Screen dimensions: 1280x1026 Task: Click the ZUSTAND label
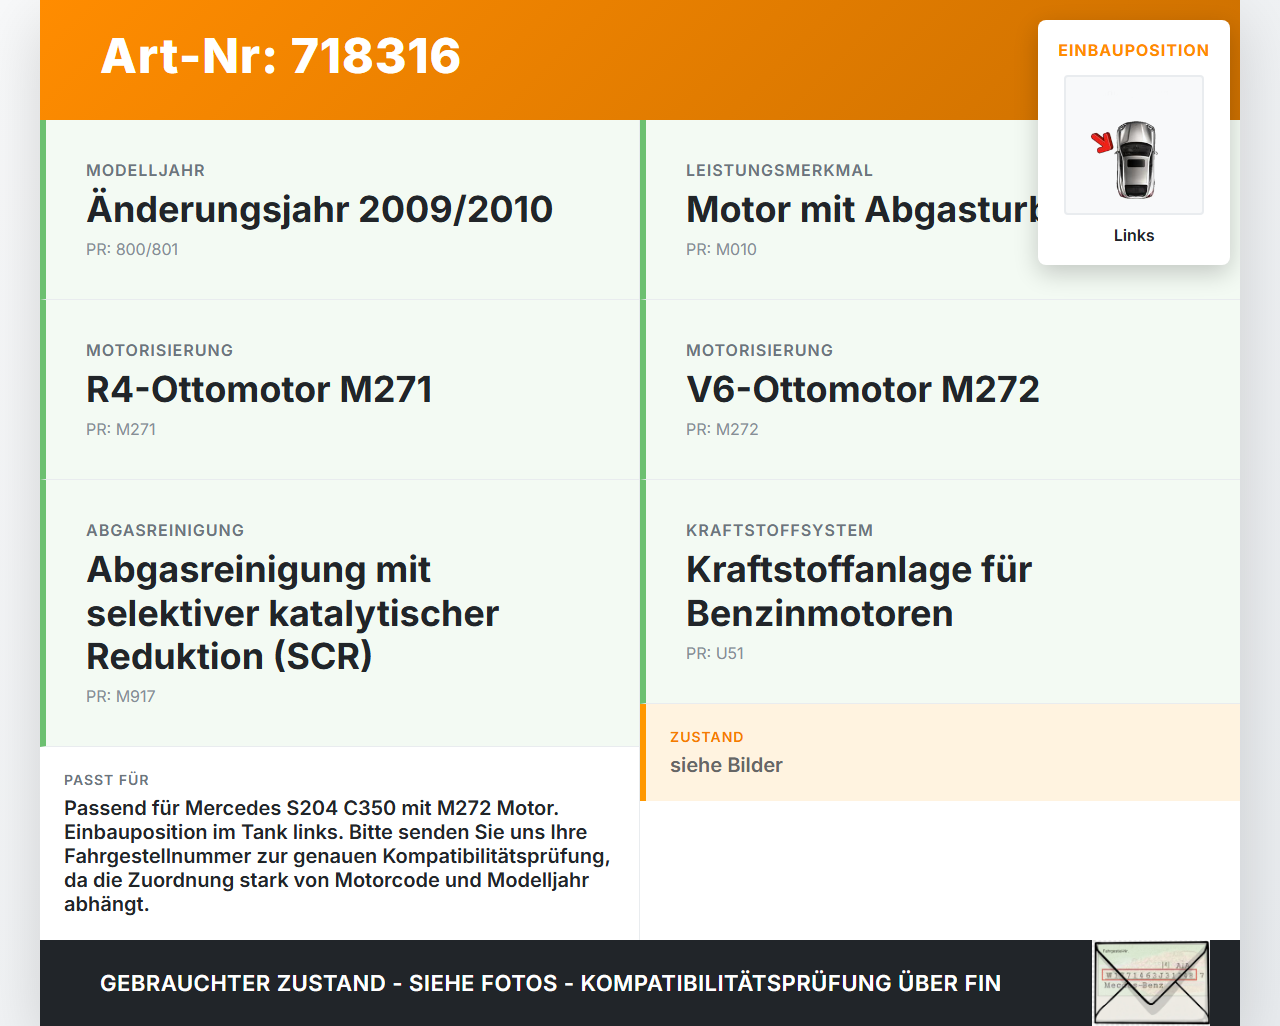pos(707,737)
